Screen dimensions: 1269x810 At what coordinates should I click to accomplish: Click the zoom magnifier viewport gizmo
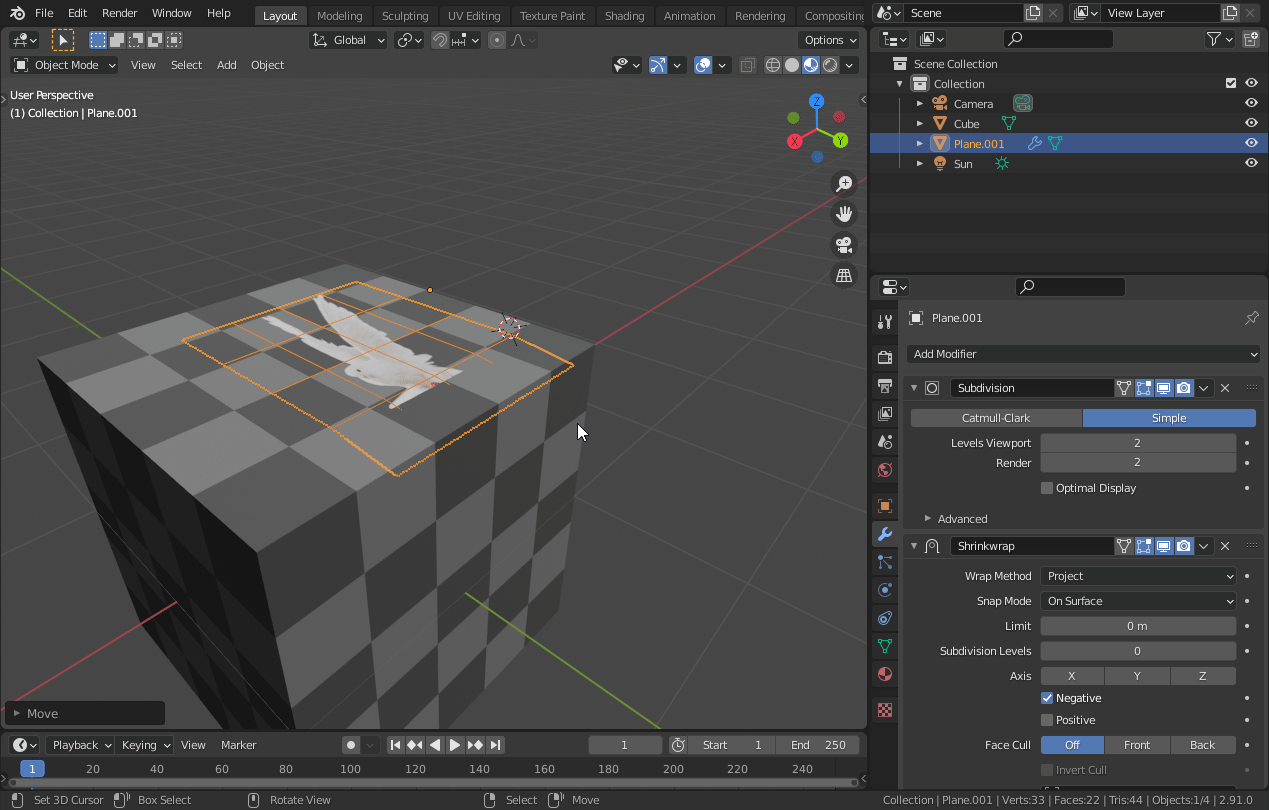tap(844, 184)
